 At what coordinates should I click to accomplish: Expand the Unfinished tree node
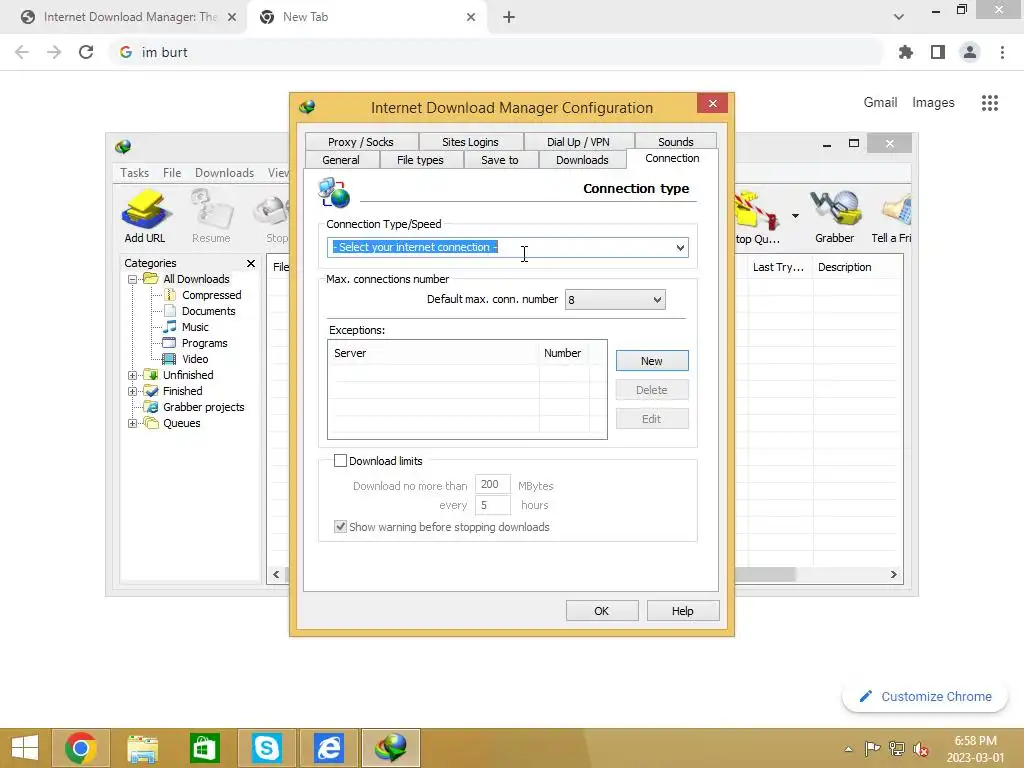click(x=133, y=375)
